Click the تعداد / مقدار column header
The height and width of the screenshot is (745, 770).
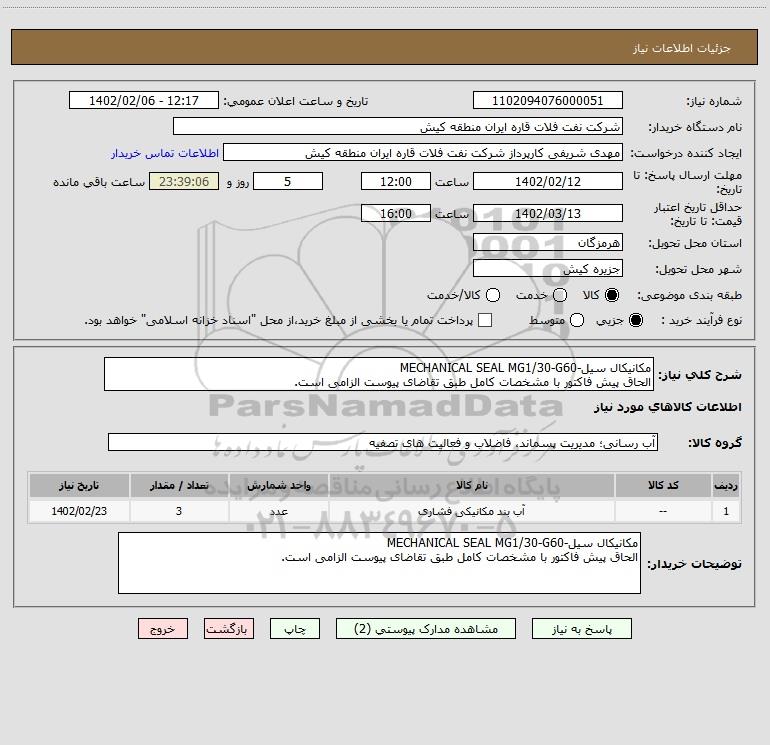pos(179,485)
